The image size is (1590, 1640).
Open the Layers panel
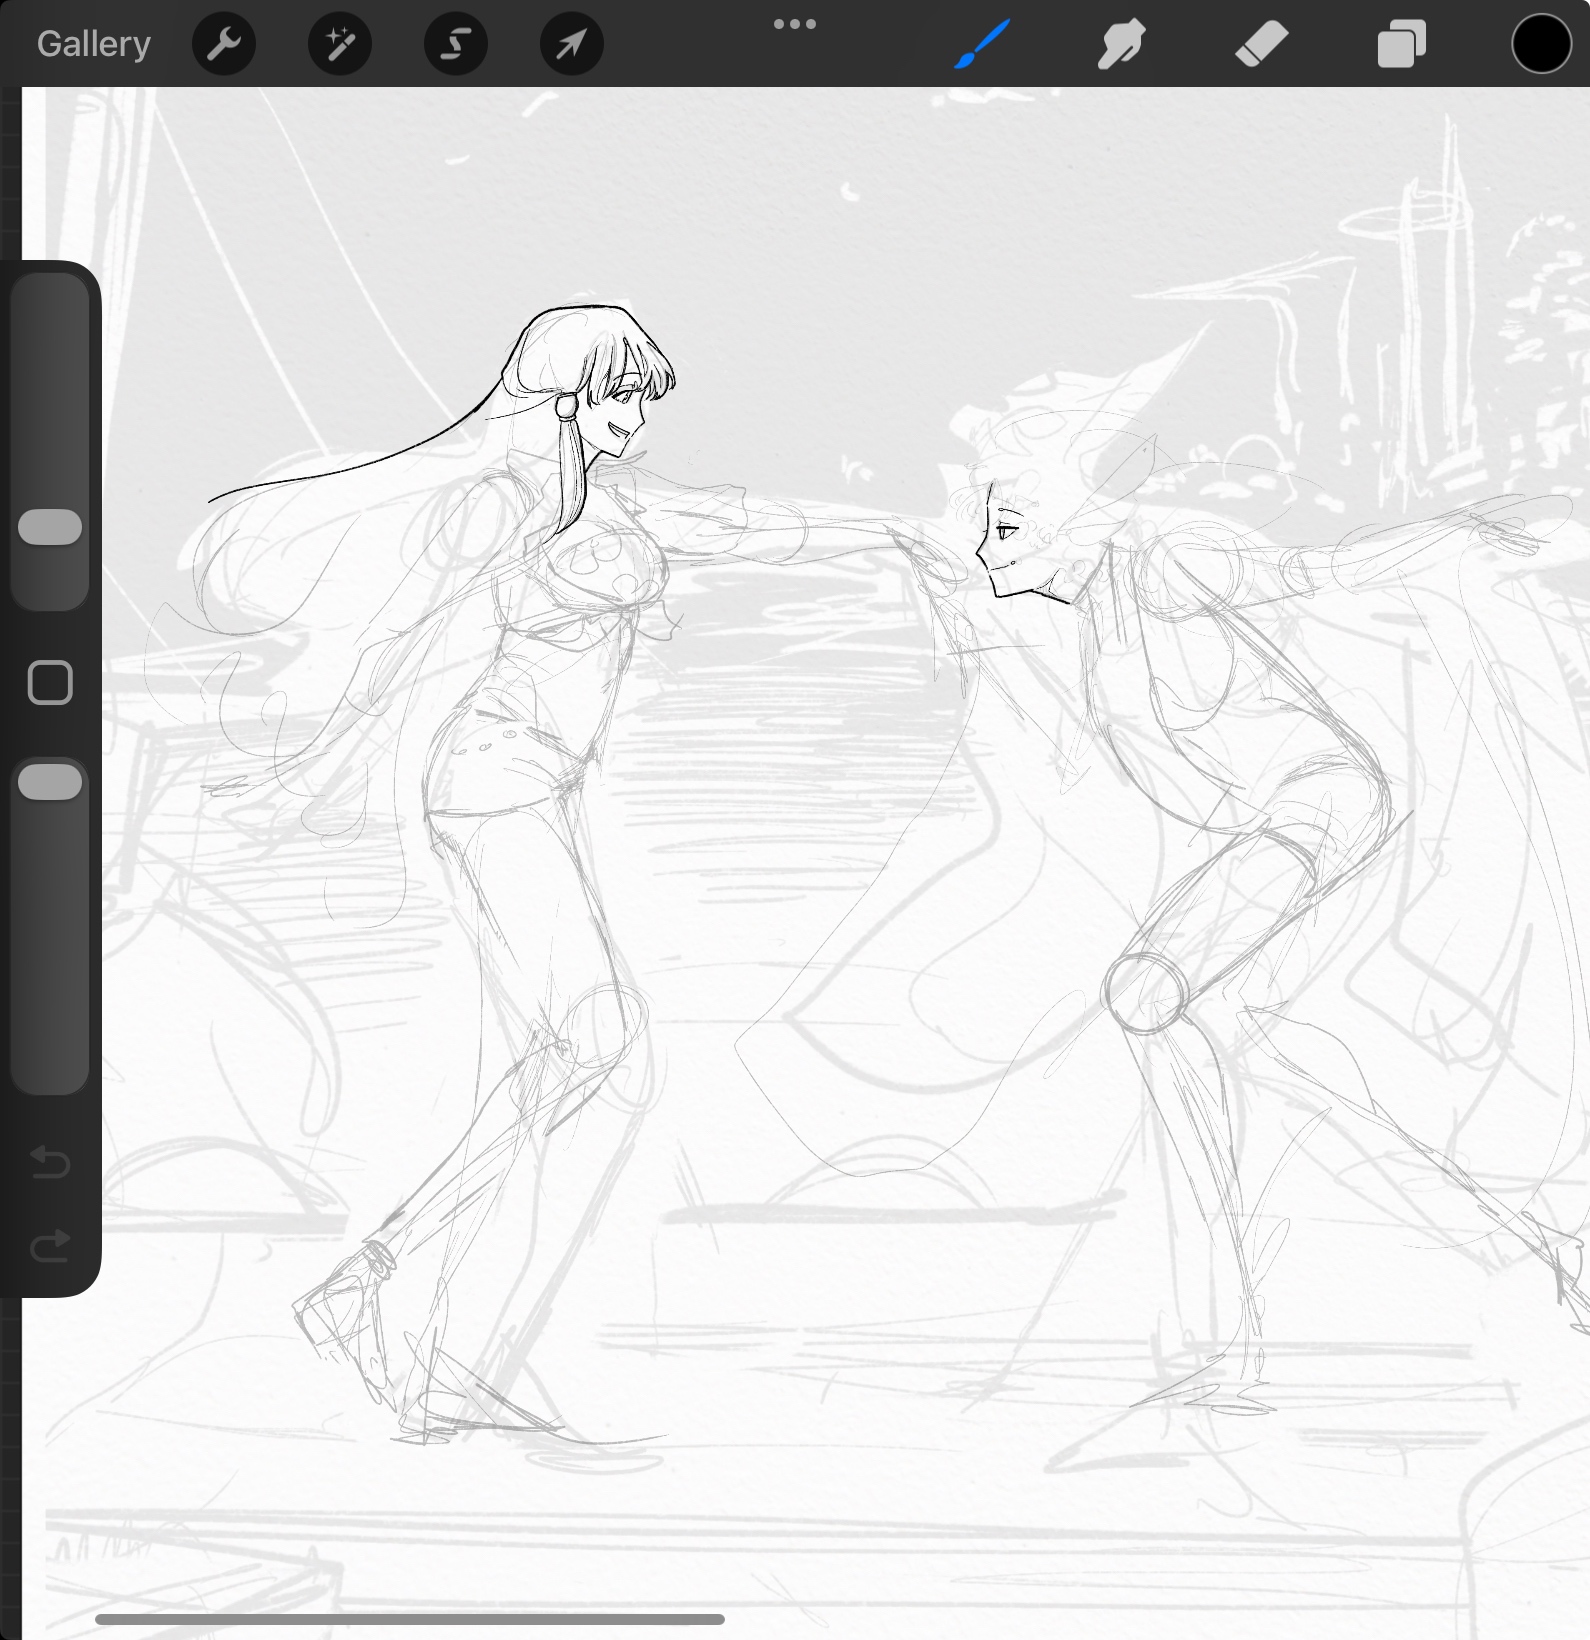coord(1401,44)
